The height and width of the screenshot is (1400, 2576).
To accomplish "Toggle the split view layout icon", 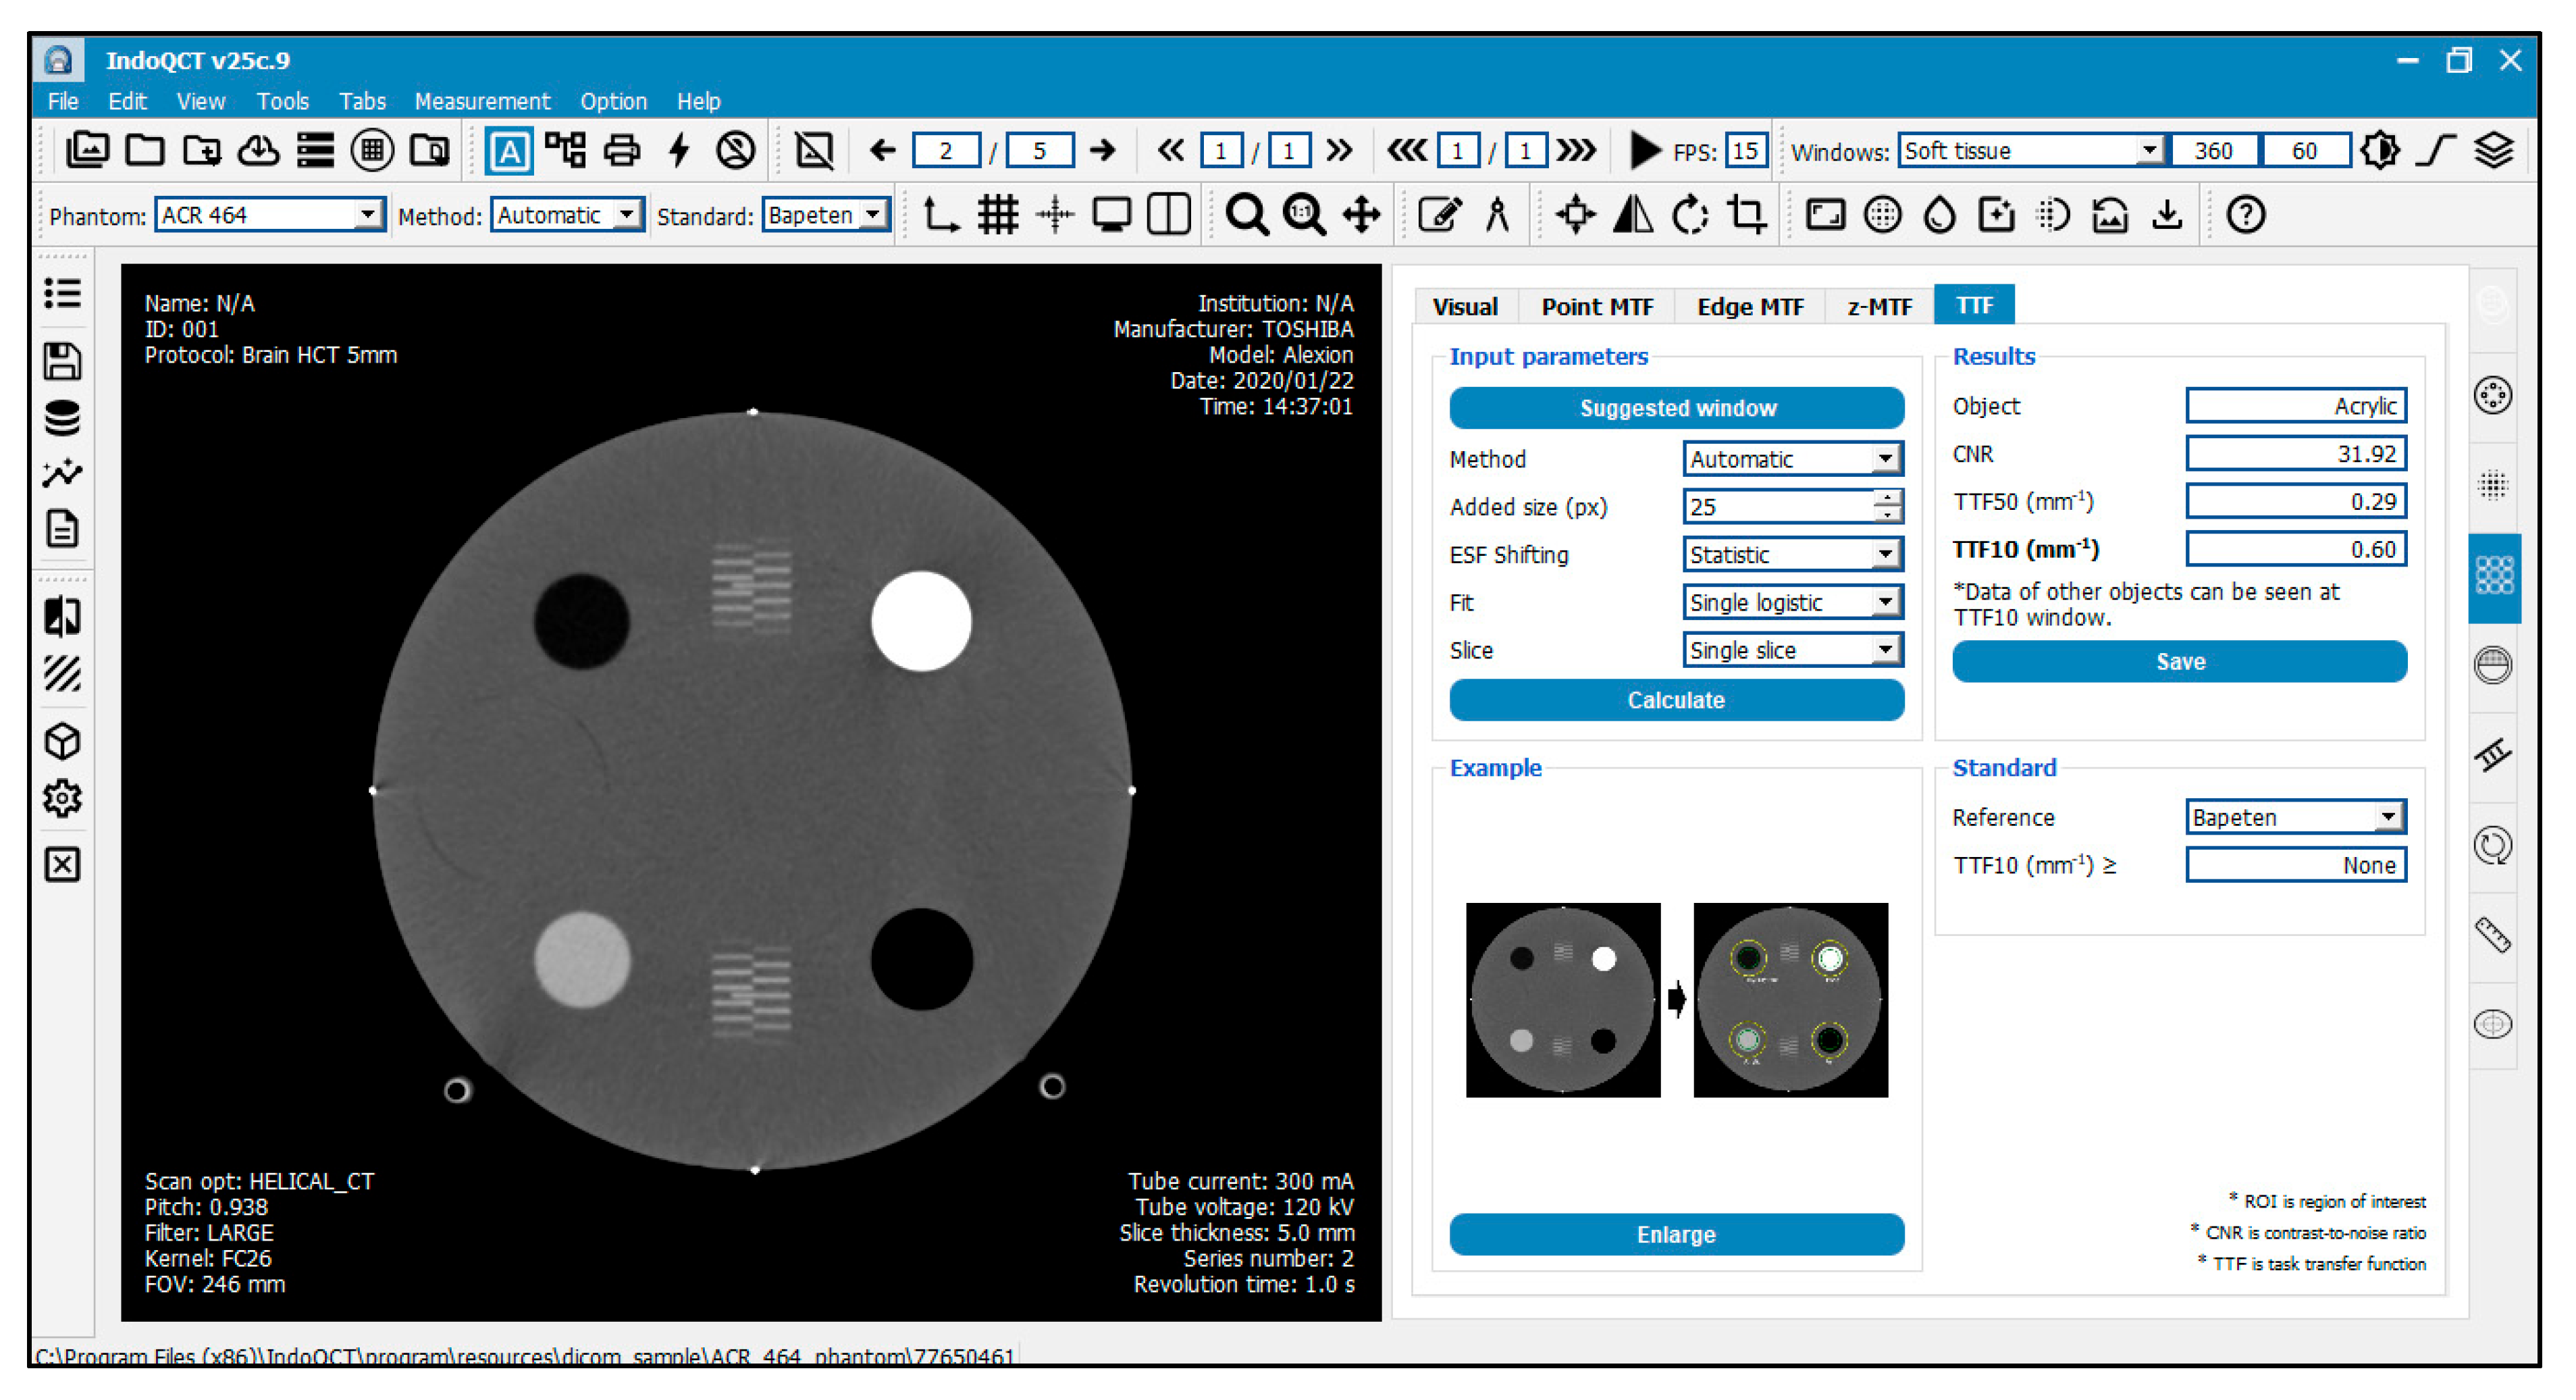I will click(1168, 215).
